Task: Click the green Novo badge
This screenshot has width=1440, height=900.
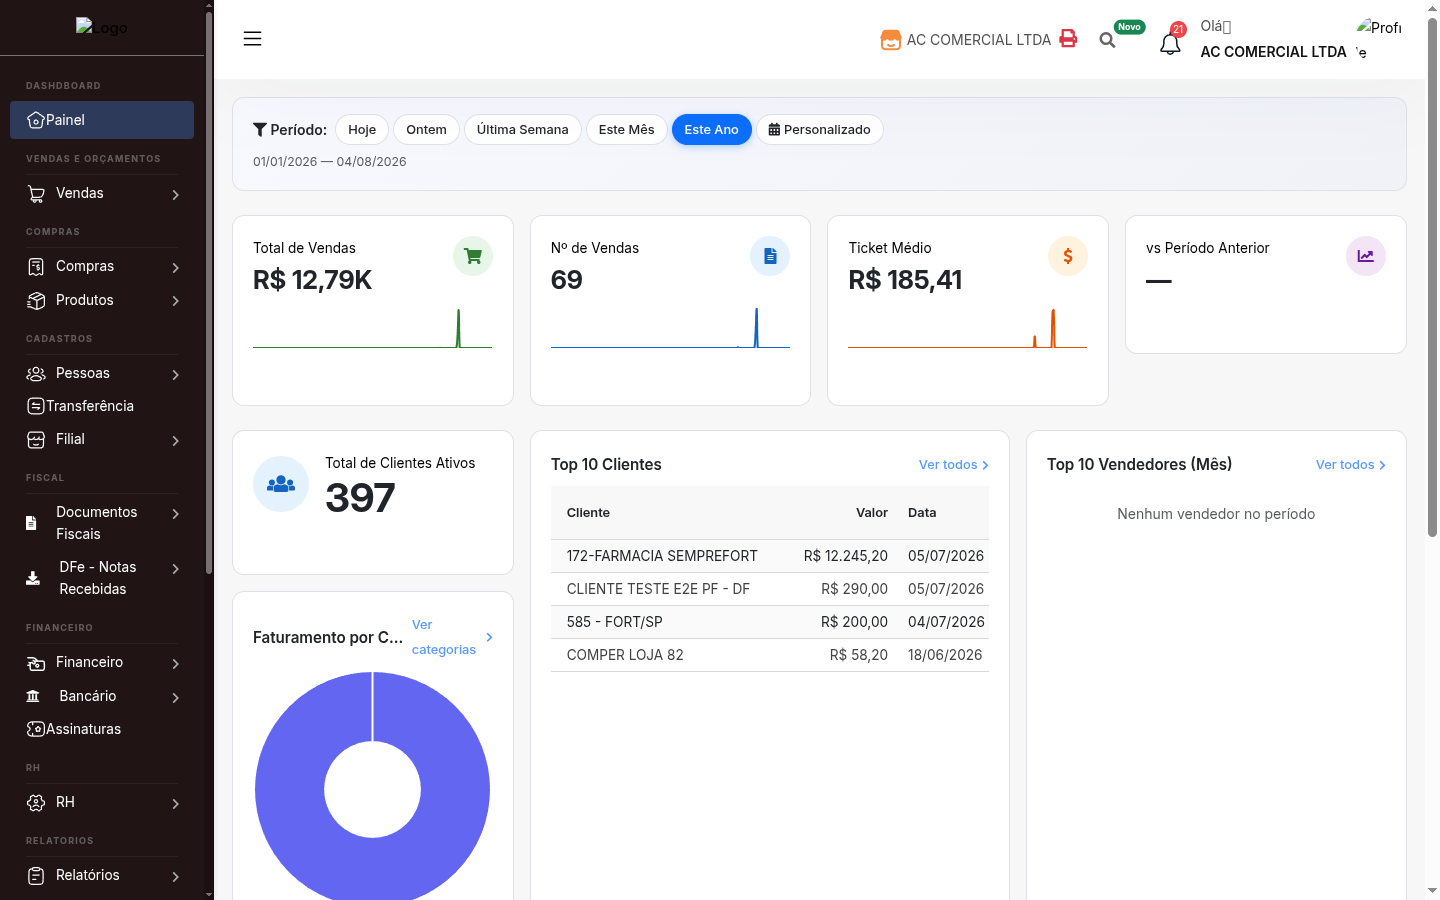Action: point(1129,27)
